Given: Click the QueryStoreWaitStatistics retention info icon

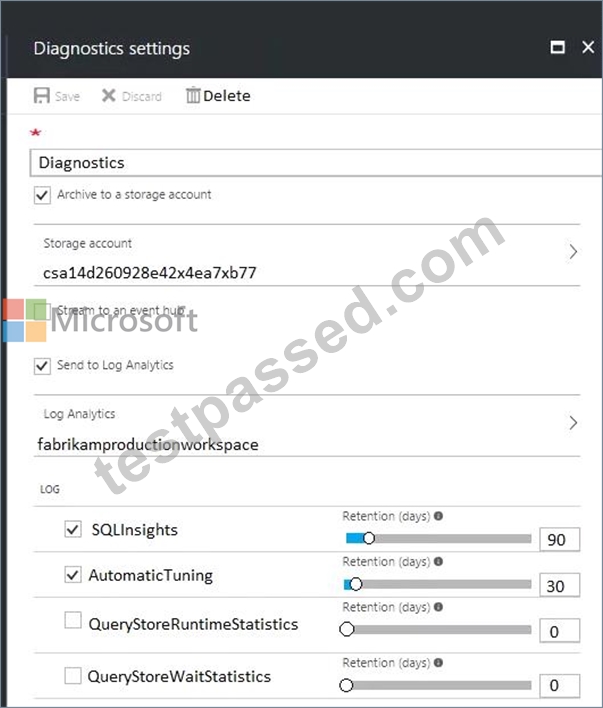Looking at the screenshot, I should pyautogui.click(x=438, y=662).
